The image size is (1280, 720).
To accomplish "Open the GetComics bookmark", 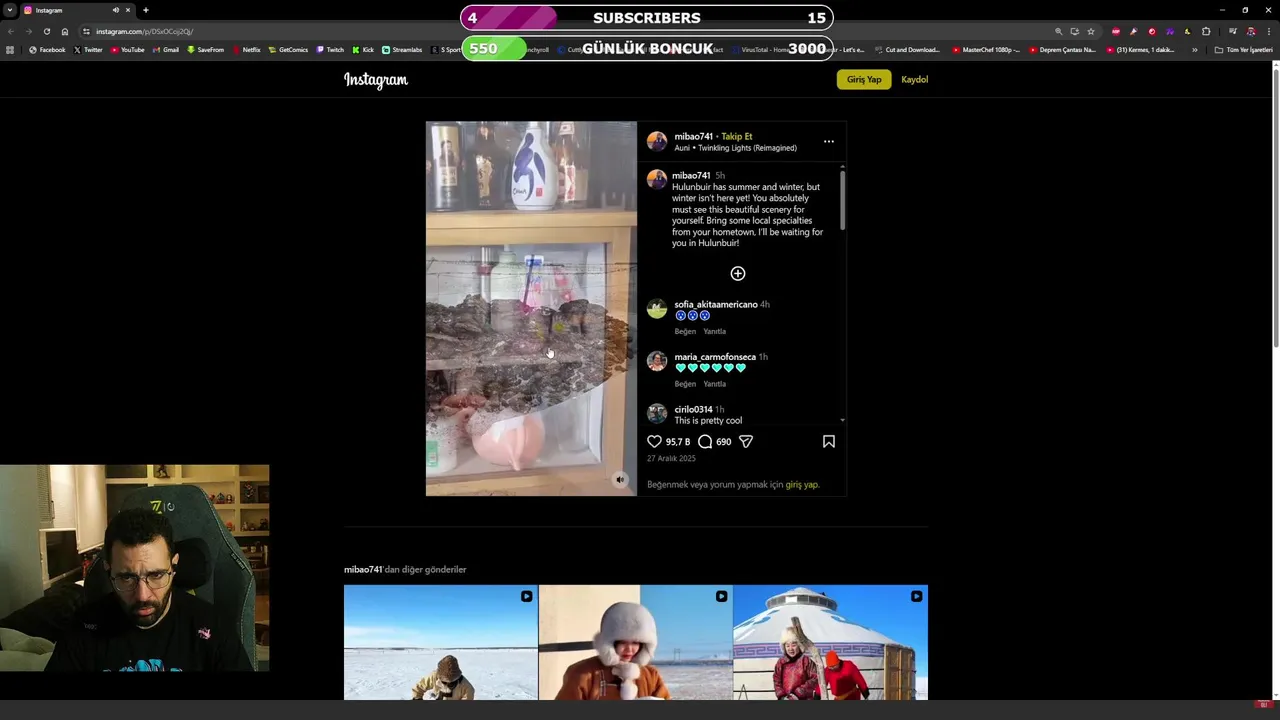I will click(x=288, y=49).
